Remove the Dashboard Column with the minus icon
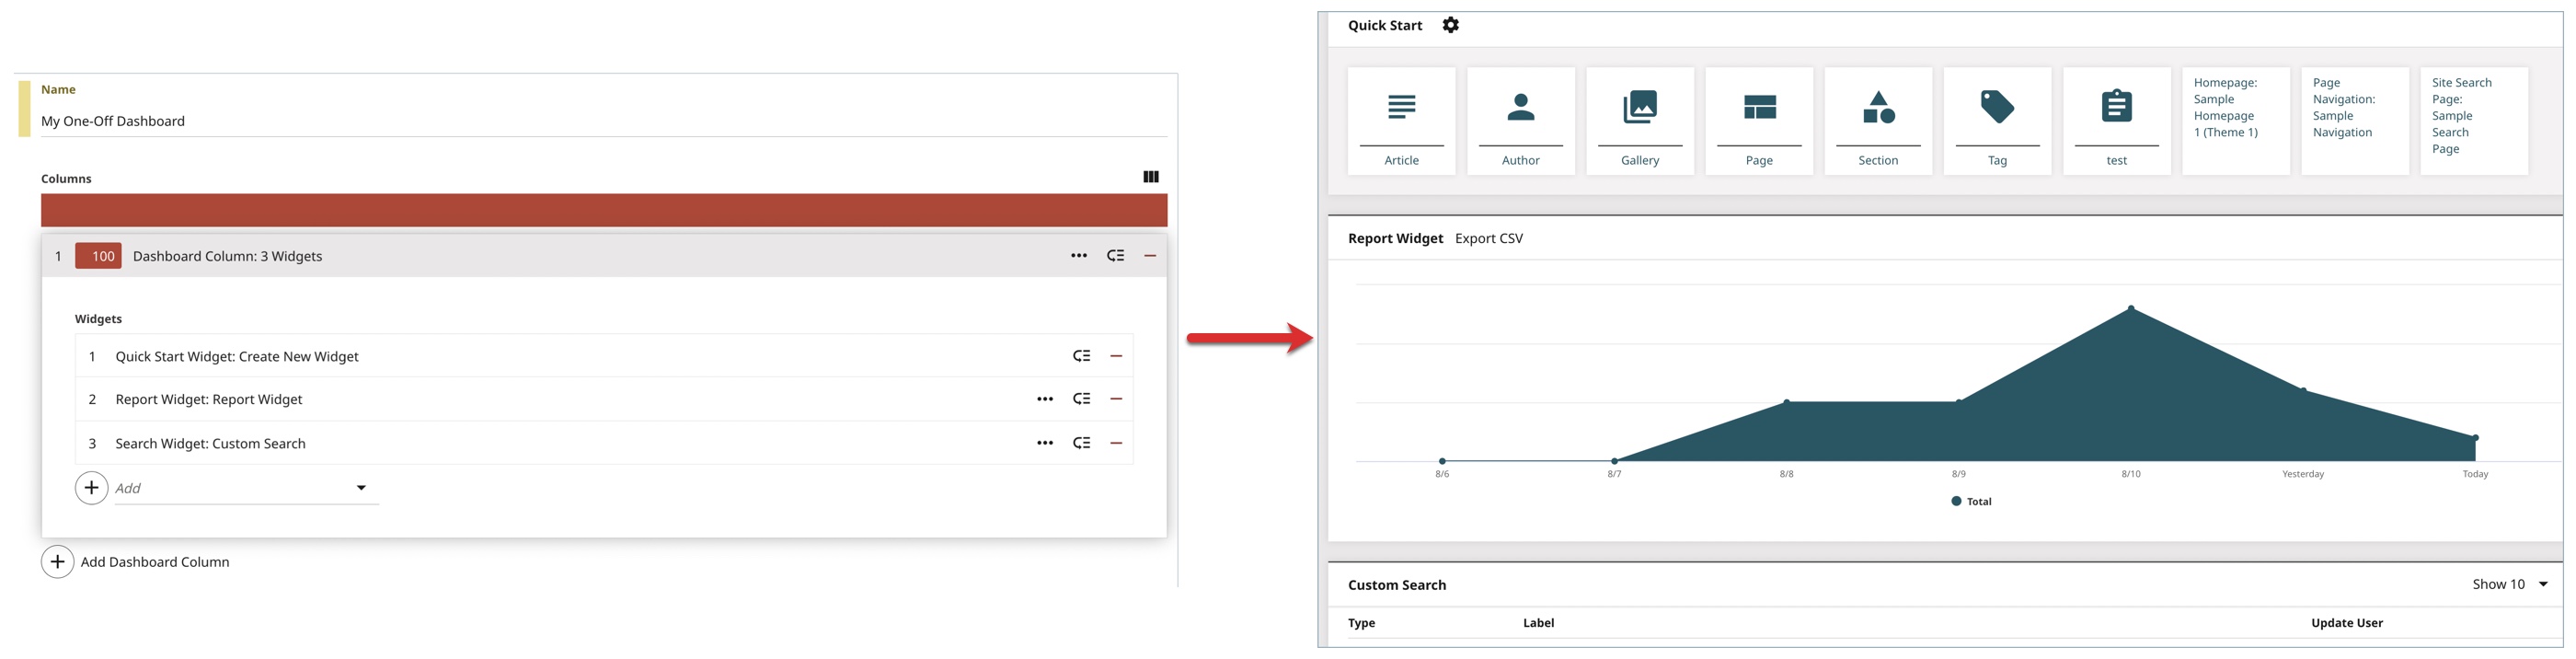 pyautogui.click(x=1150, y=256)
